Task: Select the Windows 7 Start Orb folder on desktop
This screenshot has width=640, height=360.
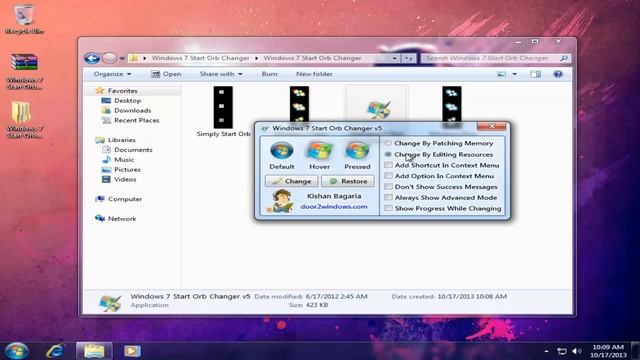Action: coord(23,120)
